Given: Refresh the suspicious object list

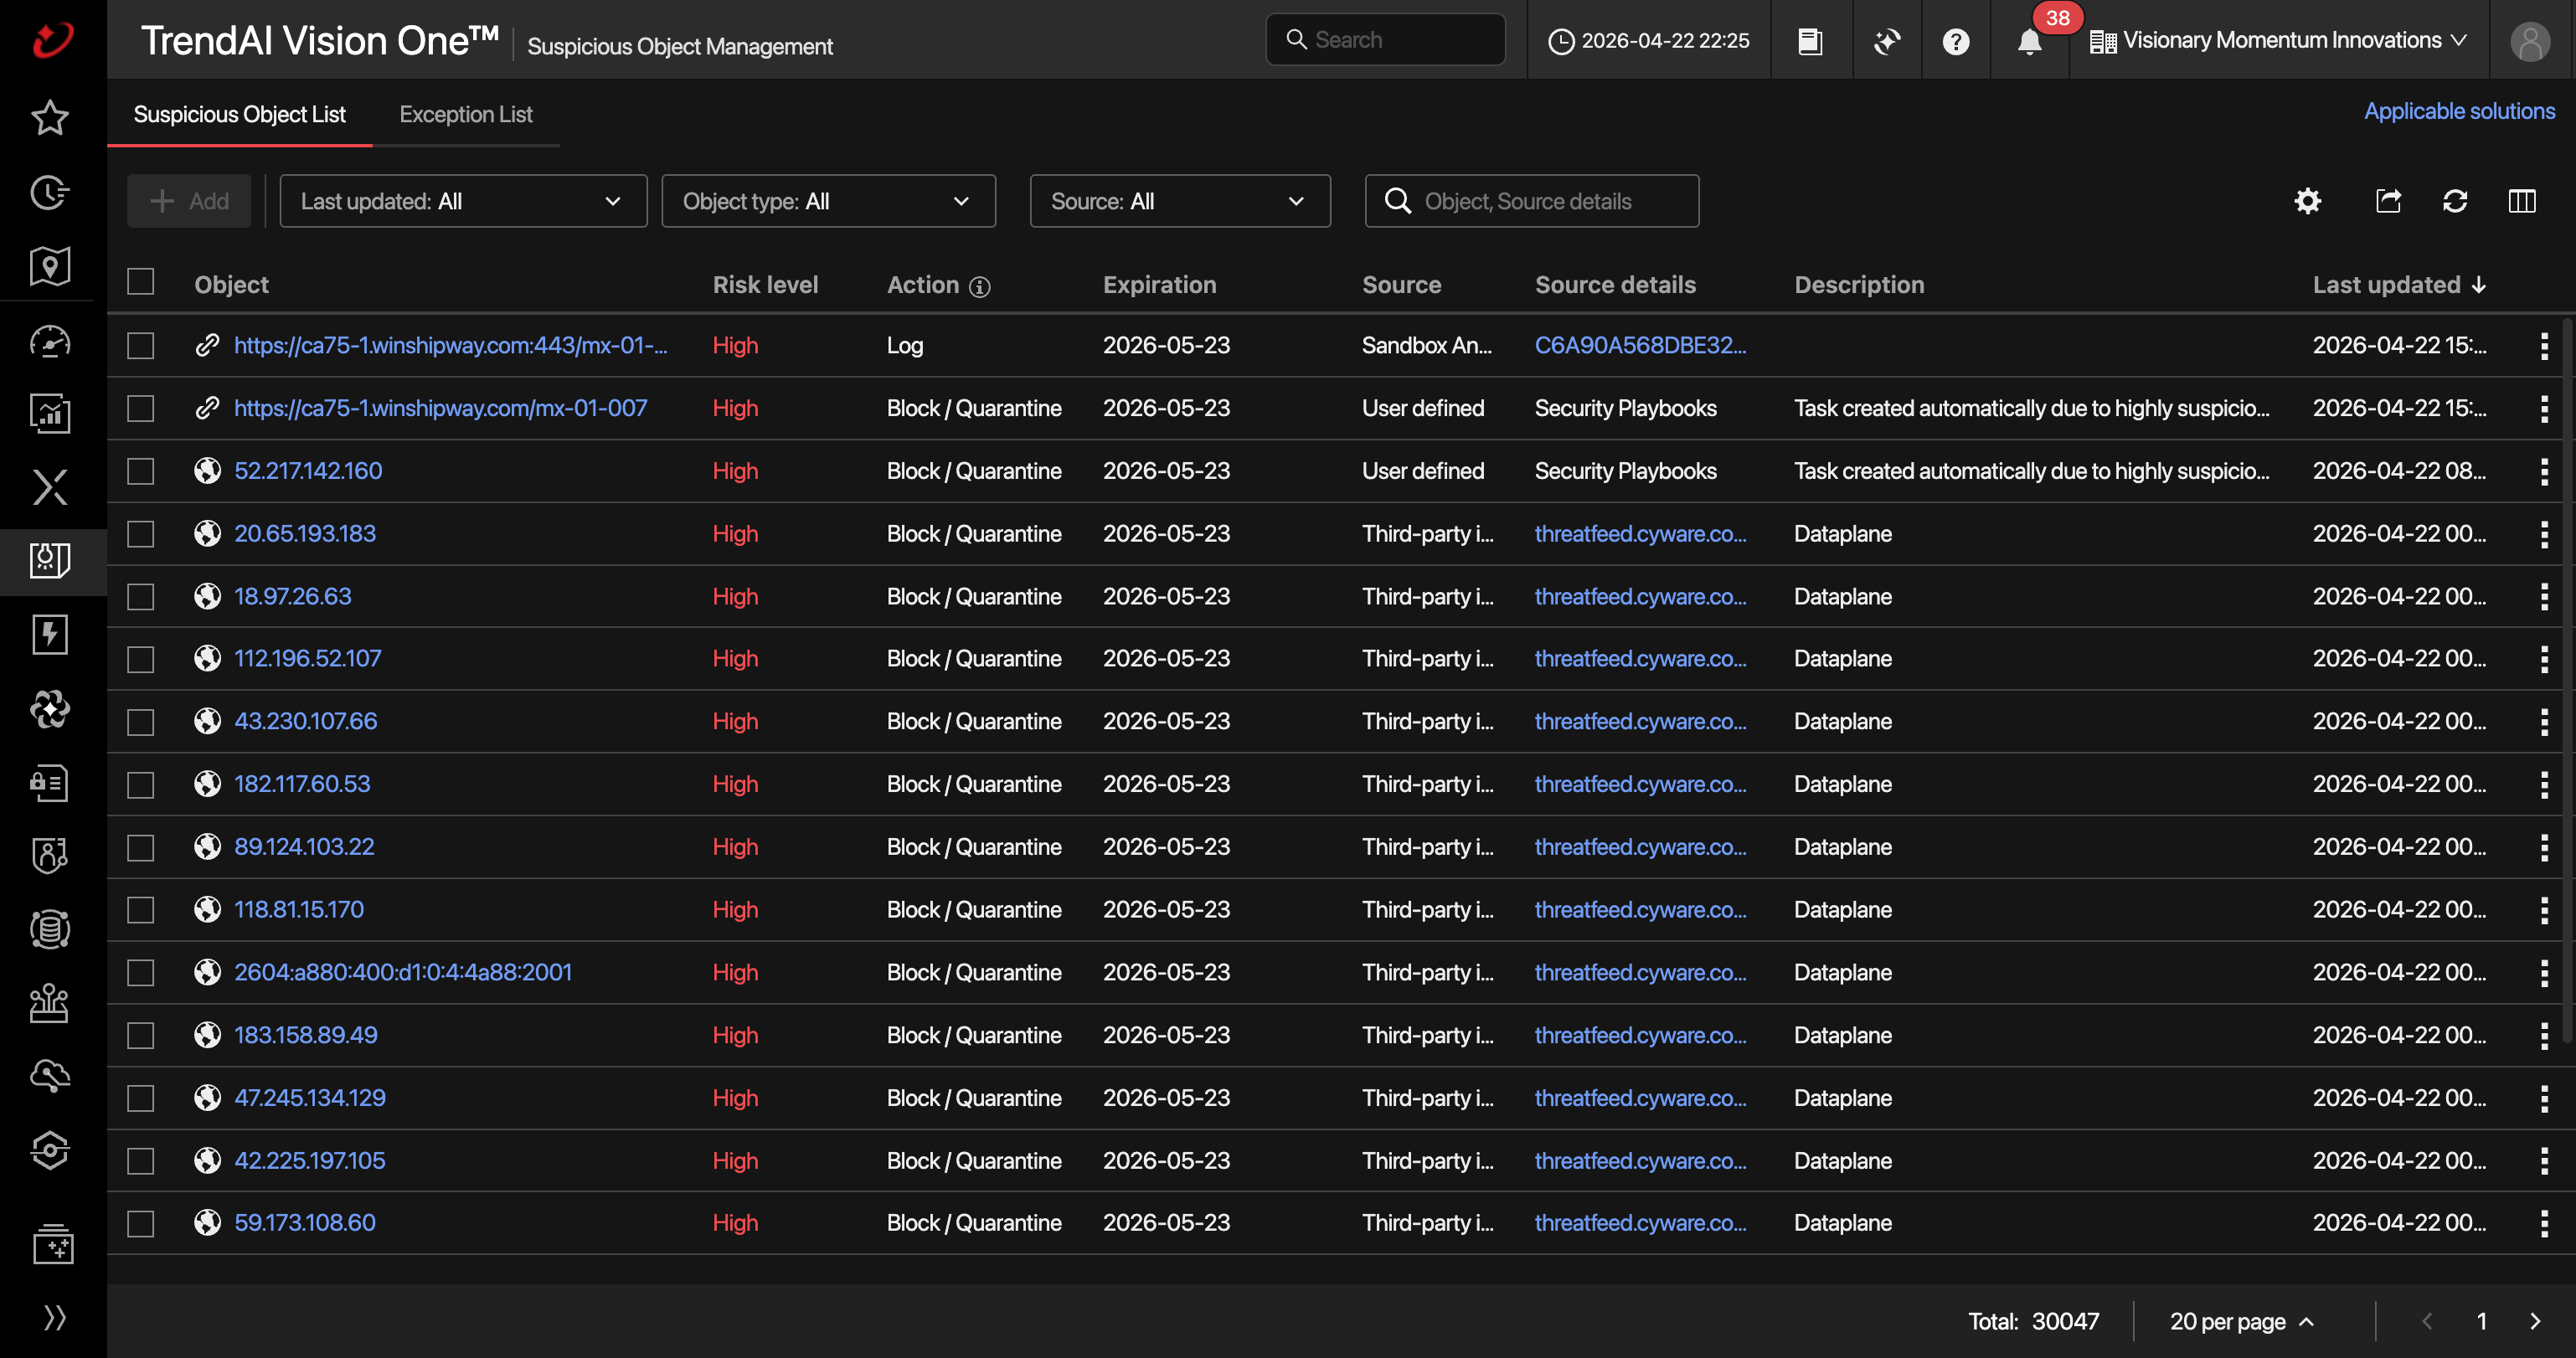Looking at the screenshot, I should click(2454, 201).
